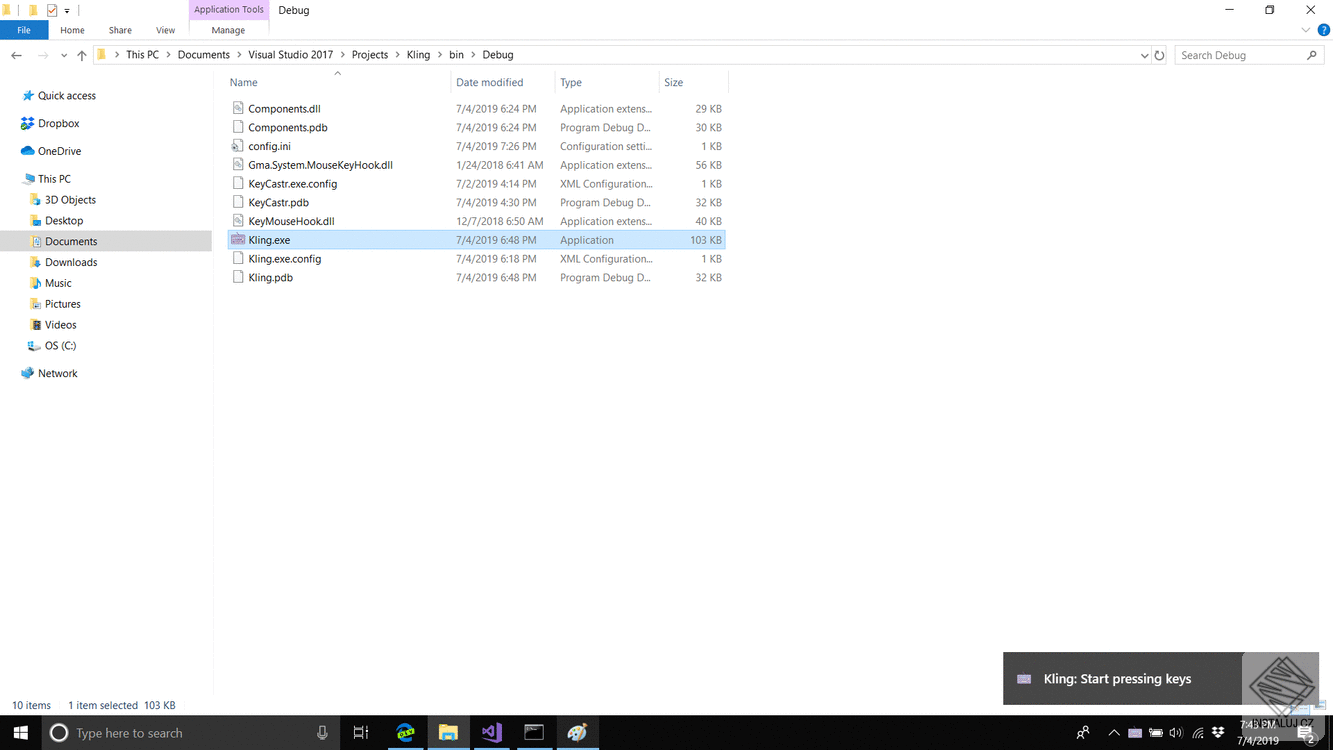Click the Kling keyboard tray icon
Image resolution: width=1333 pixels, height=750 pixels.
point(1135,733)
